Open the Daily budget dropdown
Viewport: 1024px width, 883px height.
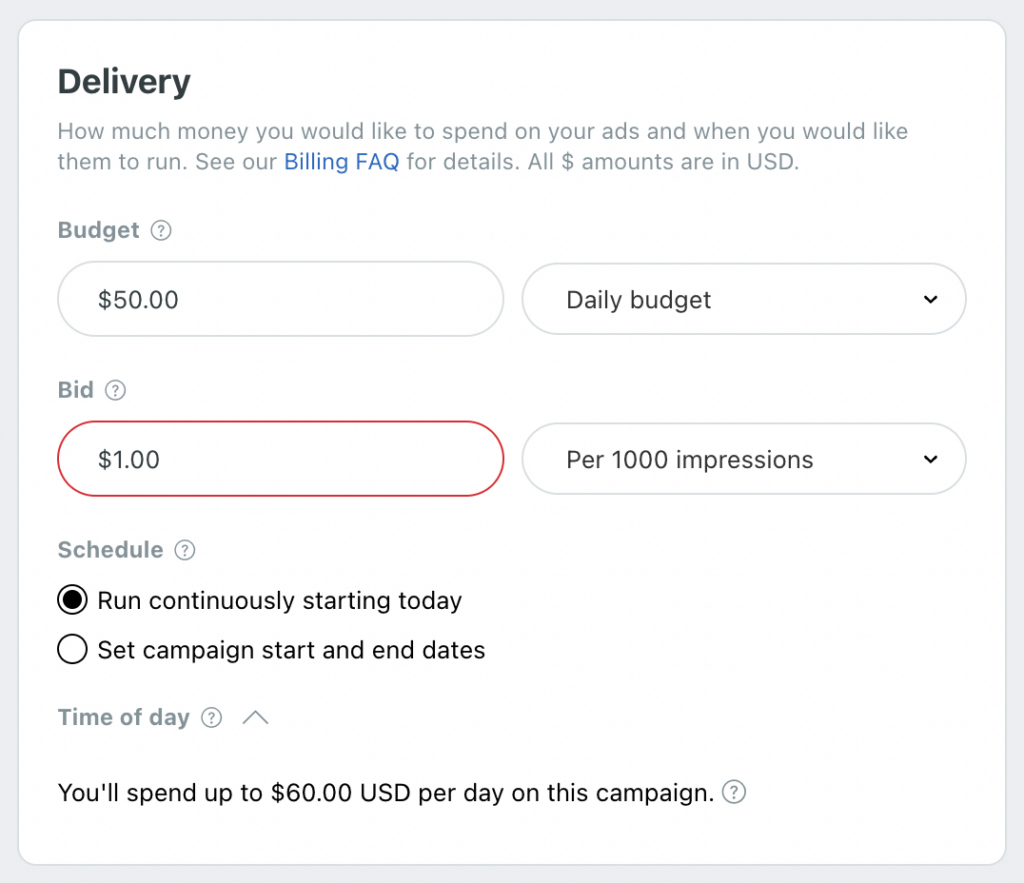[744, 298]
